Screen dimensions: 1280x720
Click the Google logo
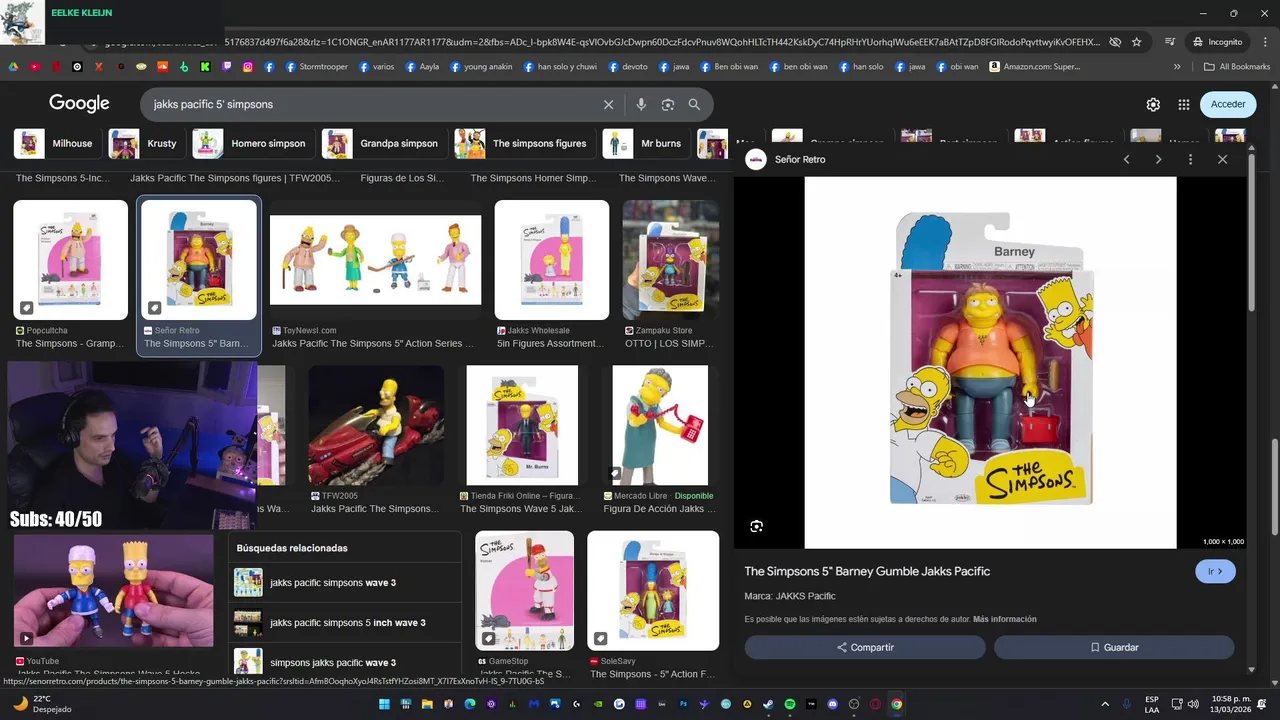(x=79, y=104)
